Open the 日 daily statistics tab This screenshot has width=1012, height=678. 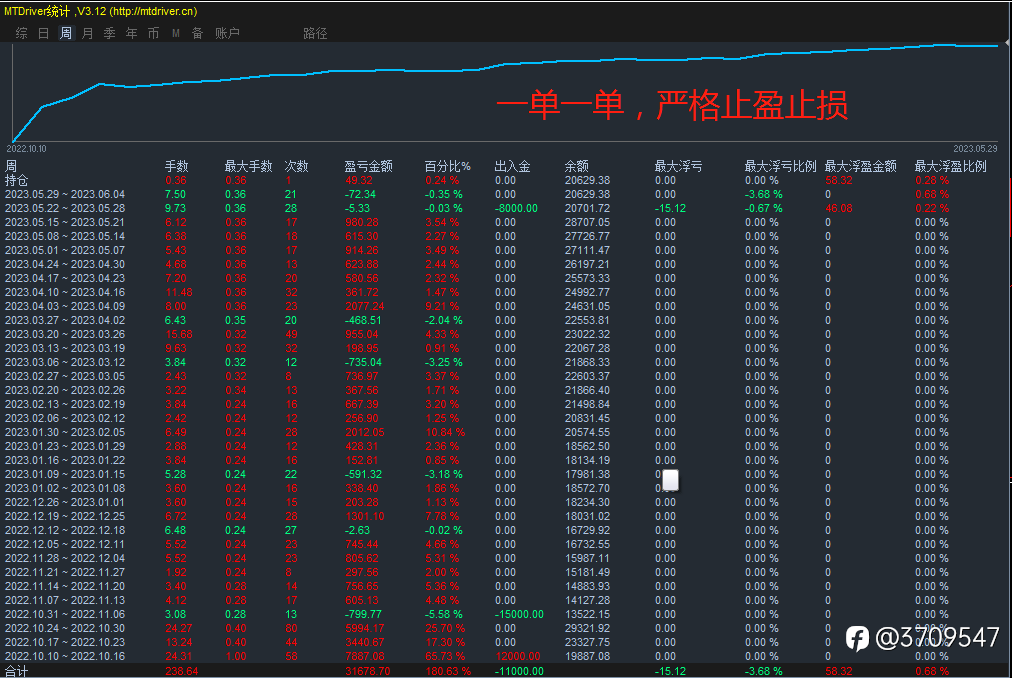pyautogui.click(x=43, y=33)
